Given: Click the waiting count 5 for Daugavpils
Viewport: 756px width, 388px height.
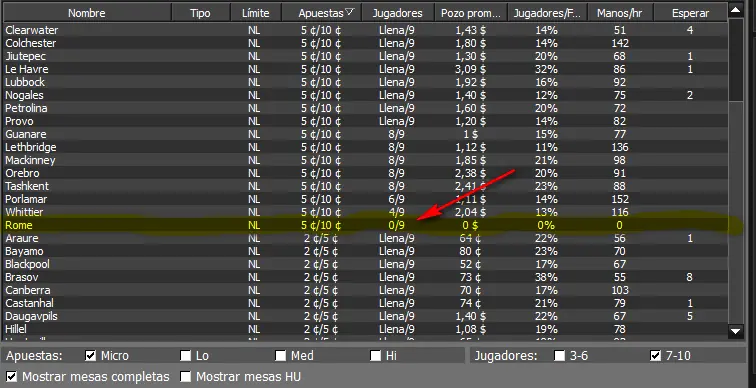Looking at the screenshot, I should coord(690,316).
